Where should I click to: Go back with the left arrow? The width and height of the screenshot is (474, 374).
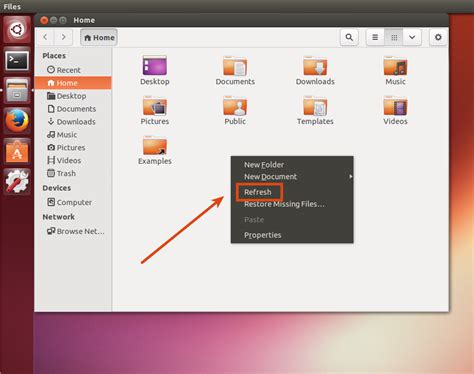click(45, 37)
